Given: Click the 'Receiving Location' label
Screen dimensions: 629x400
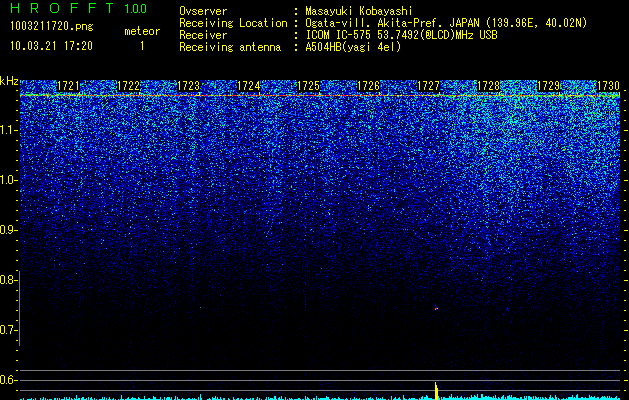Looking at the screenshot, I should point(233,23).
